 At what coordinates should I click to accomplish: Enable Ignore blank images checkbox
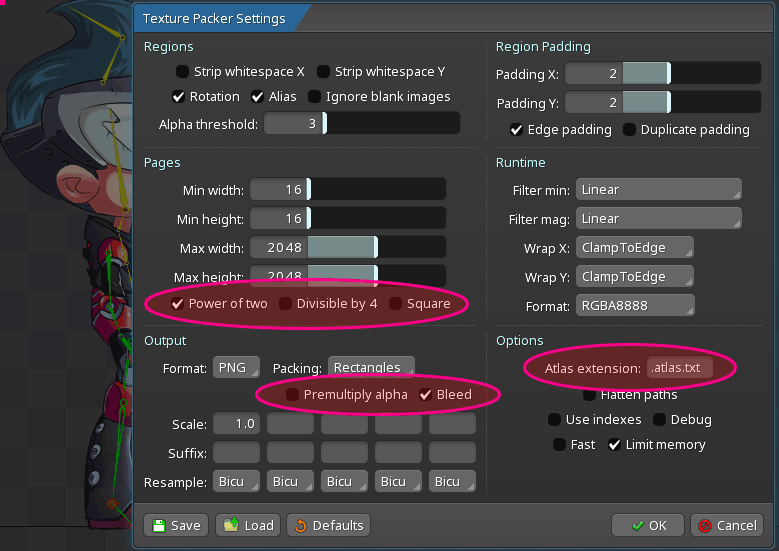click(x=314, y=96)
